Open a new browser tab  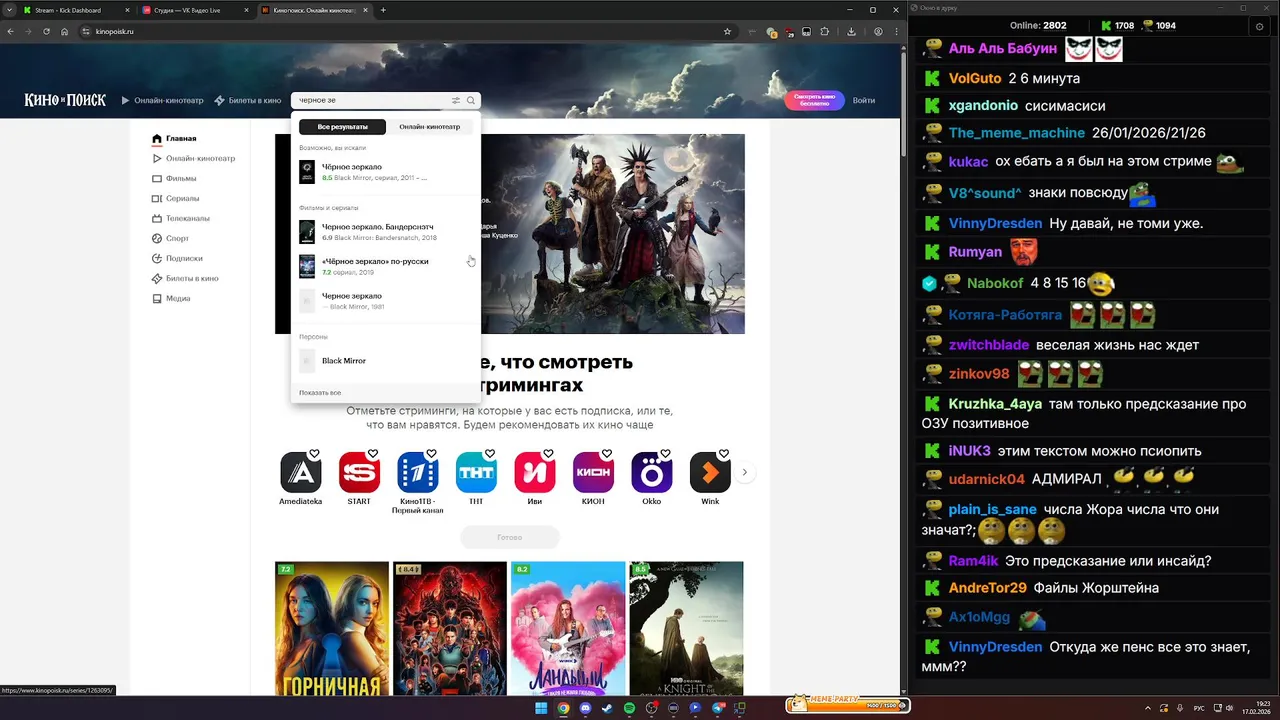point(383,10)
